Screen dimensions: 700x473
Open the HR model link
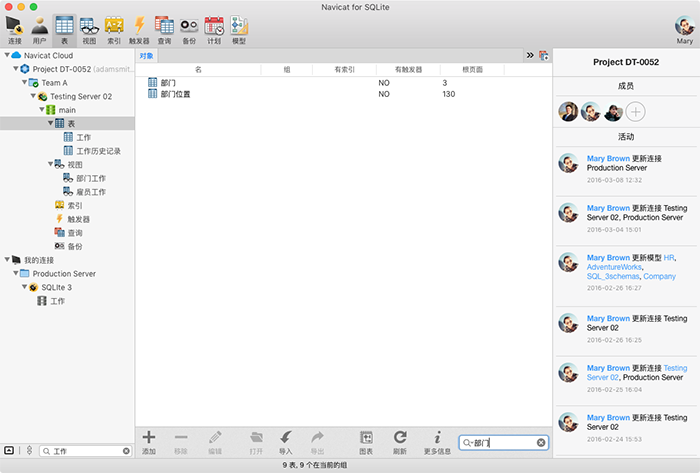(669, 257)
